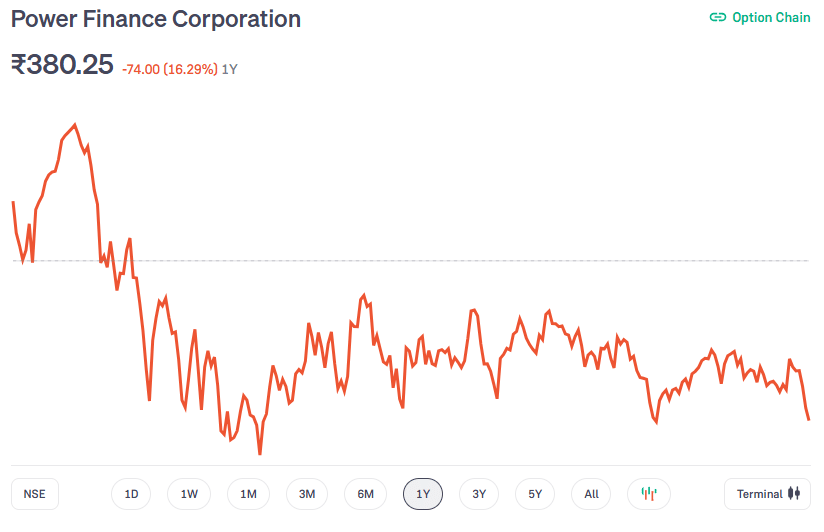This screenshot has width=824, height=532.
Task: Click the active 1Y range pill
Action: [x=423, y=494]
